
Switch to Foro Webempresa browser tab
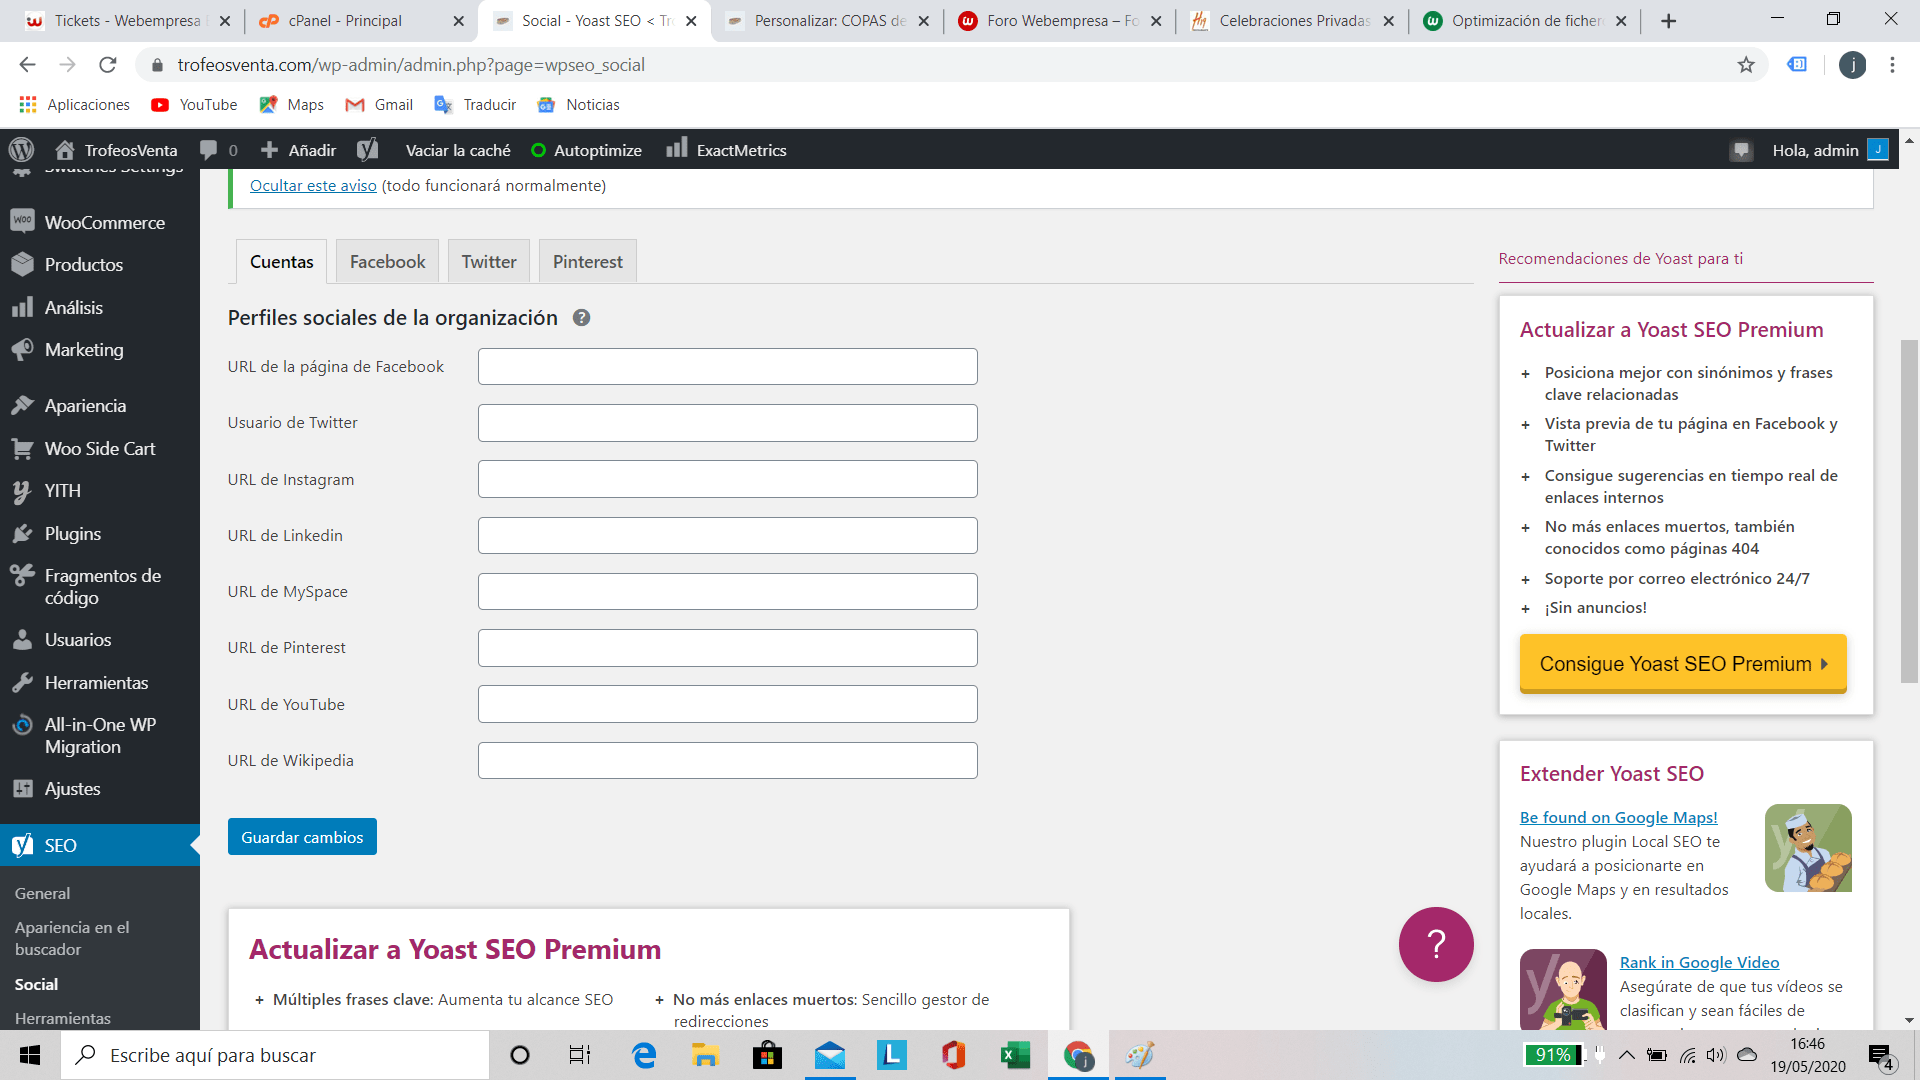pos(1058,21)
